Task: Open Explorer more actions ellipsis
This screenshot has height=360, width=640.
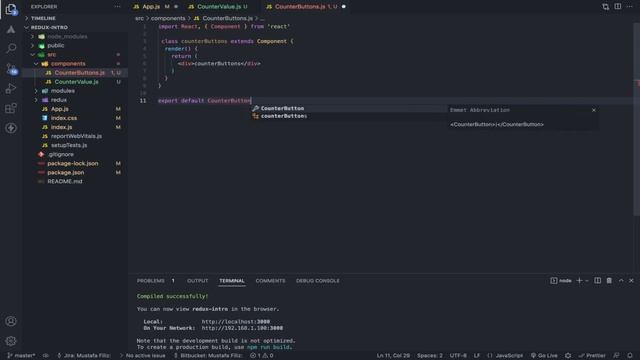Action: 117,7
